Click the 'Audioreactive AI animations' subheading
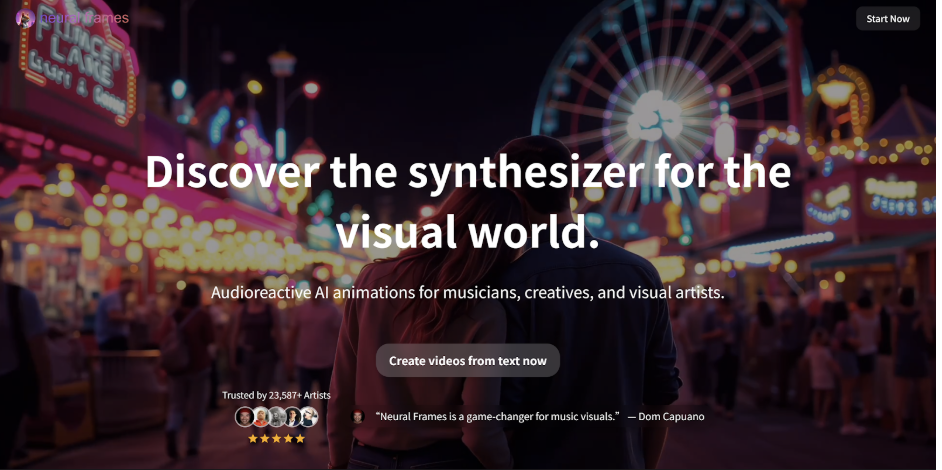The height and width of the screenshot is (470, 942). (x=467, y=293)
